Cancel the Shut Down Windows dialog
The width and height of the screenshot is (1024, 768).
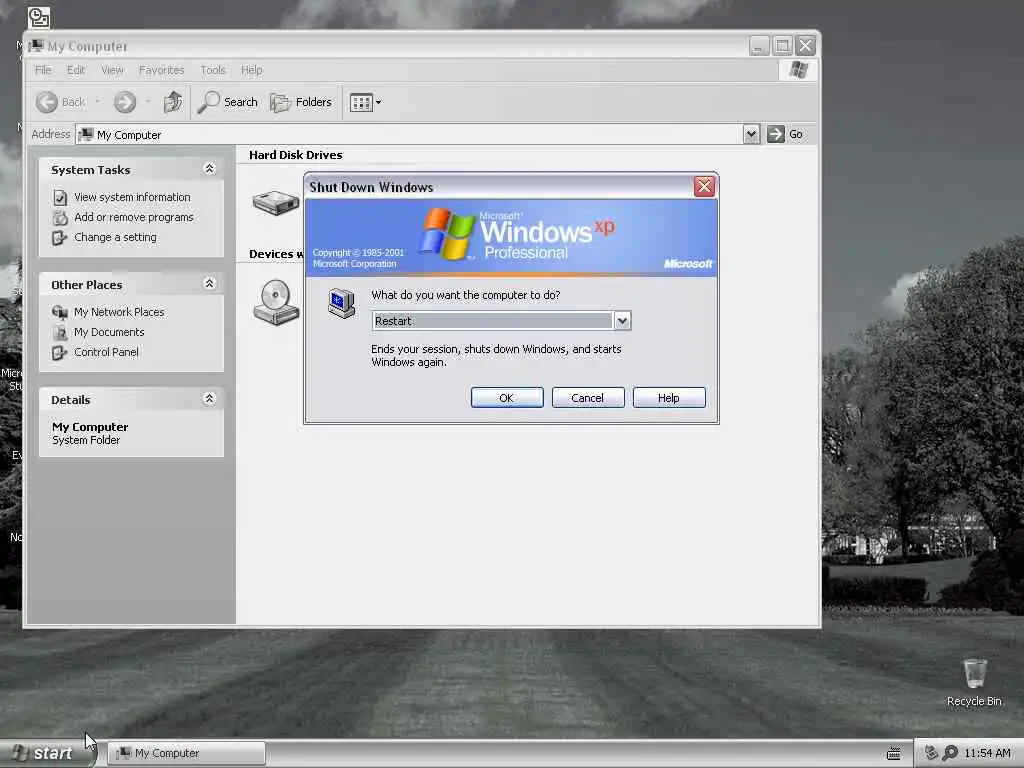(588, 398)
